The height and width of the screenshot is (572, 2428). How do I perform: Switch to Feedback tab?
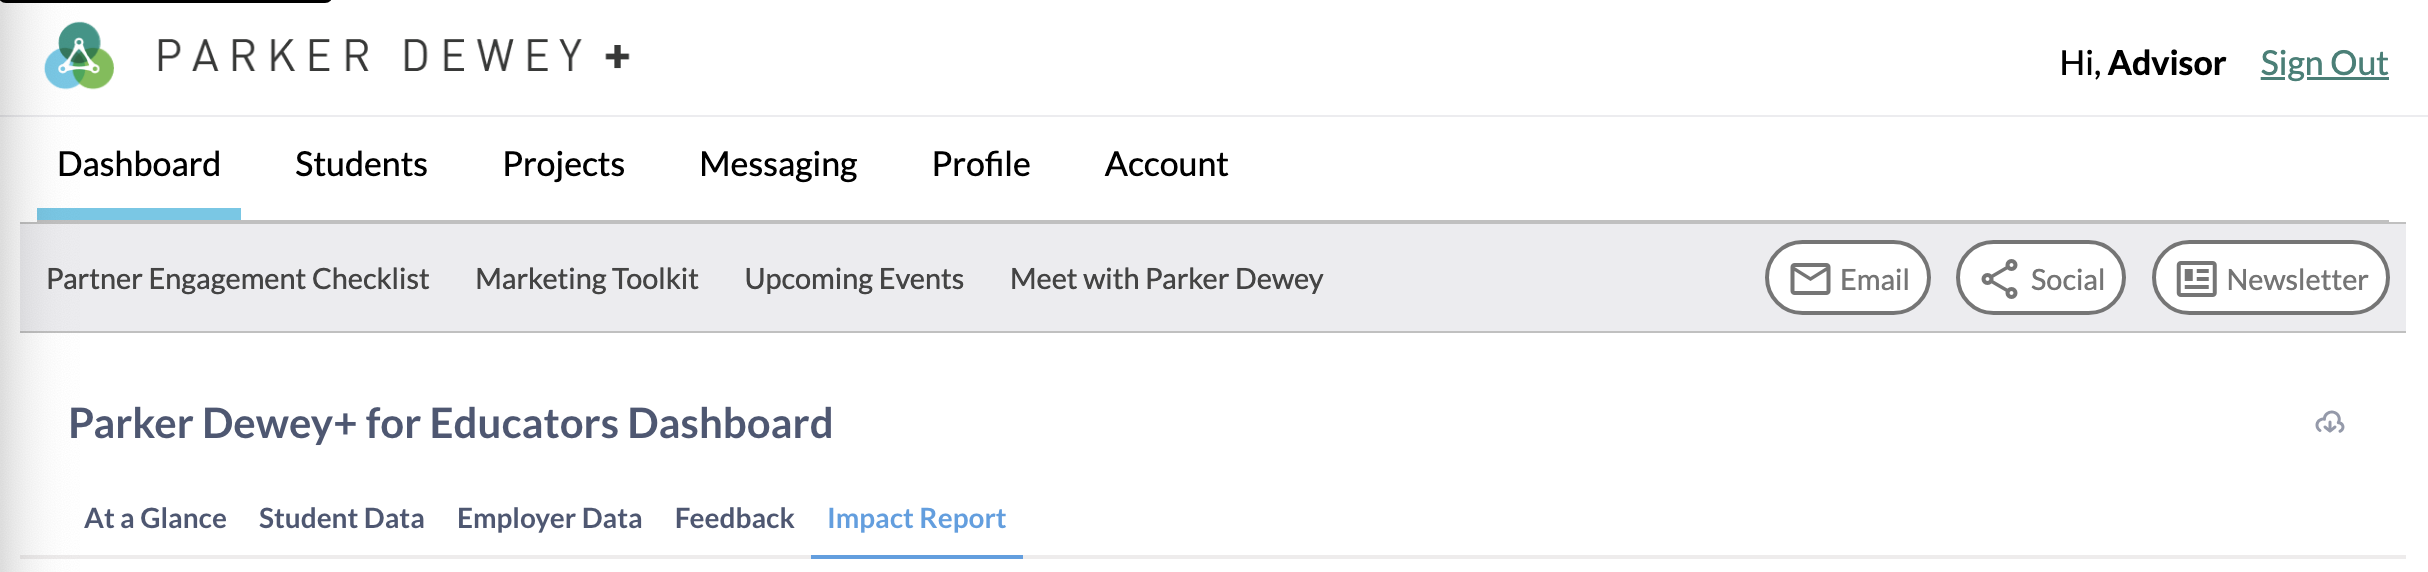[x=734, y=518]
